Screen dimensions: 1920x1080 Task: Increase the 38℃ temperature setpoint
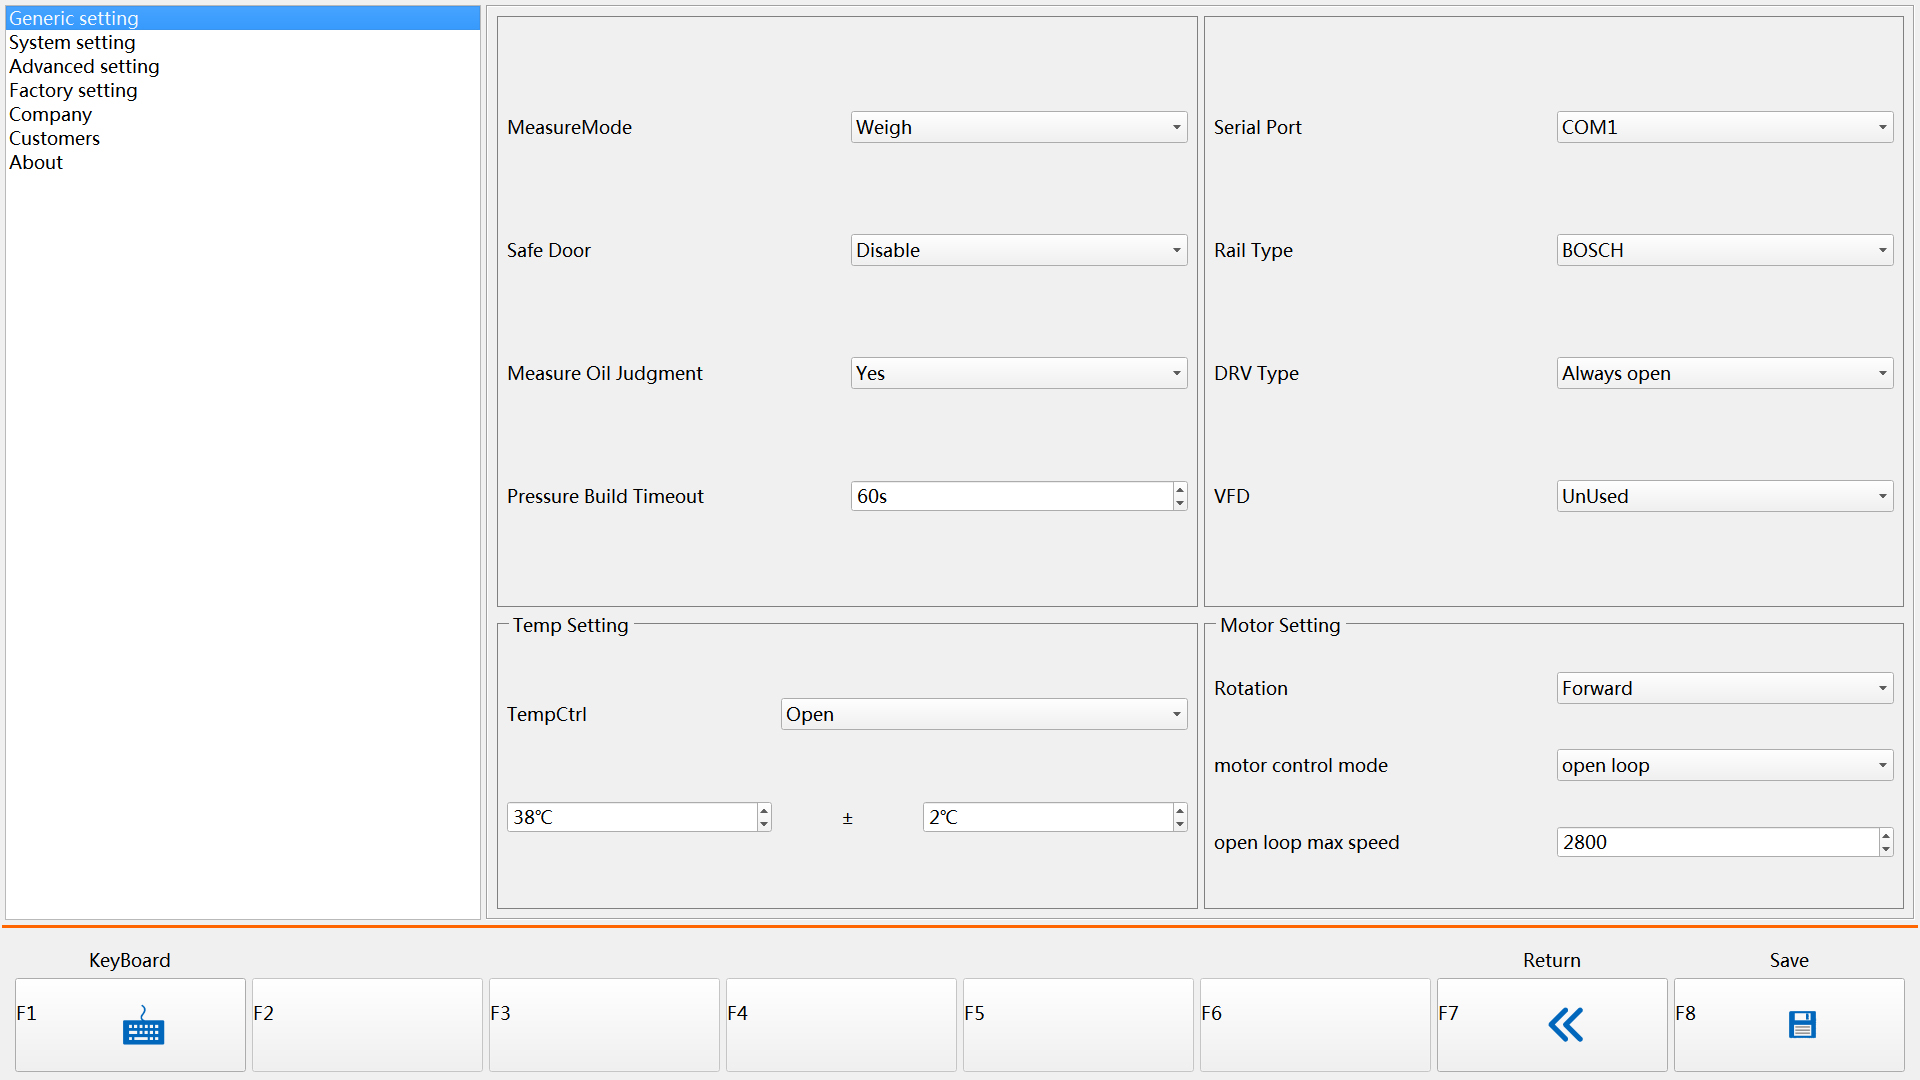coord(764,811)
